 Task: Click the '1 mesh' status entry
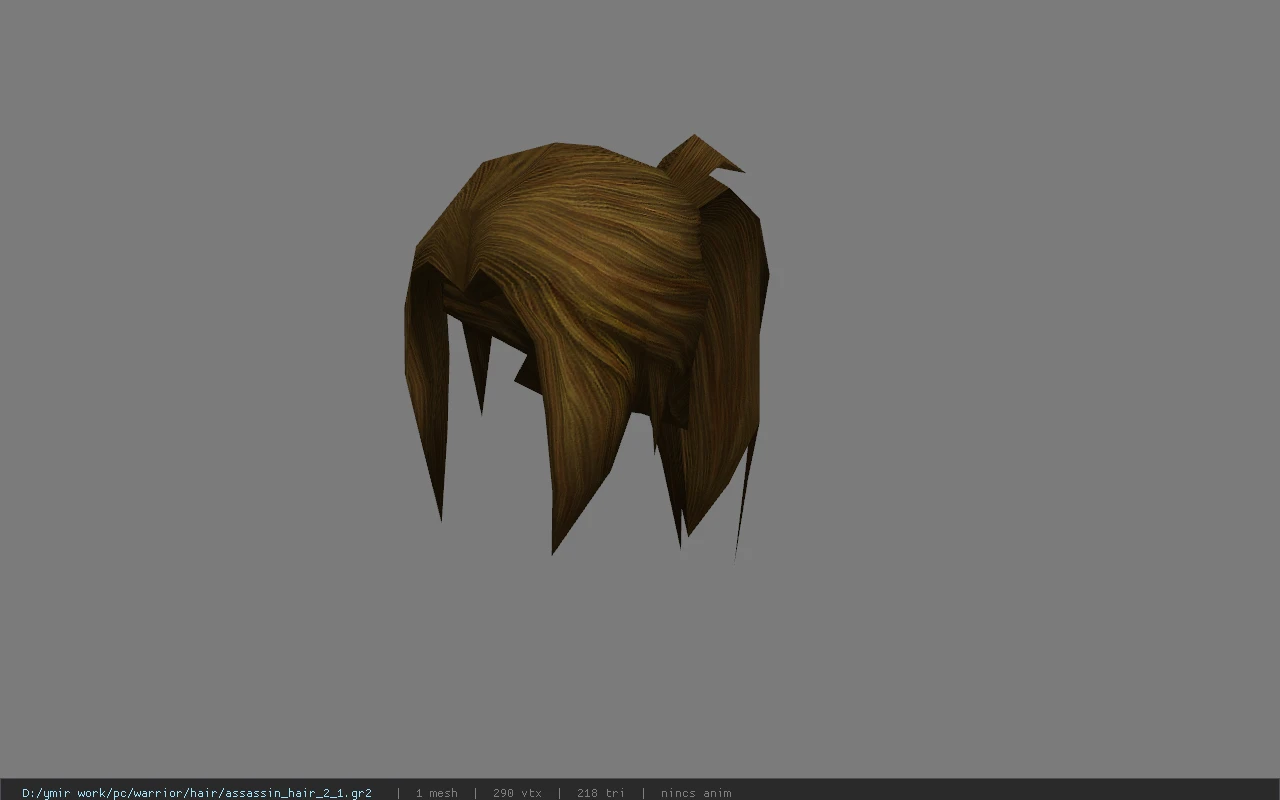436,793
